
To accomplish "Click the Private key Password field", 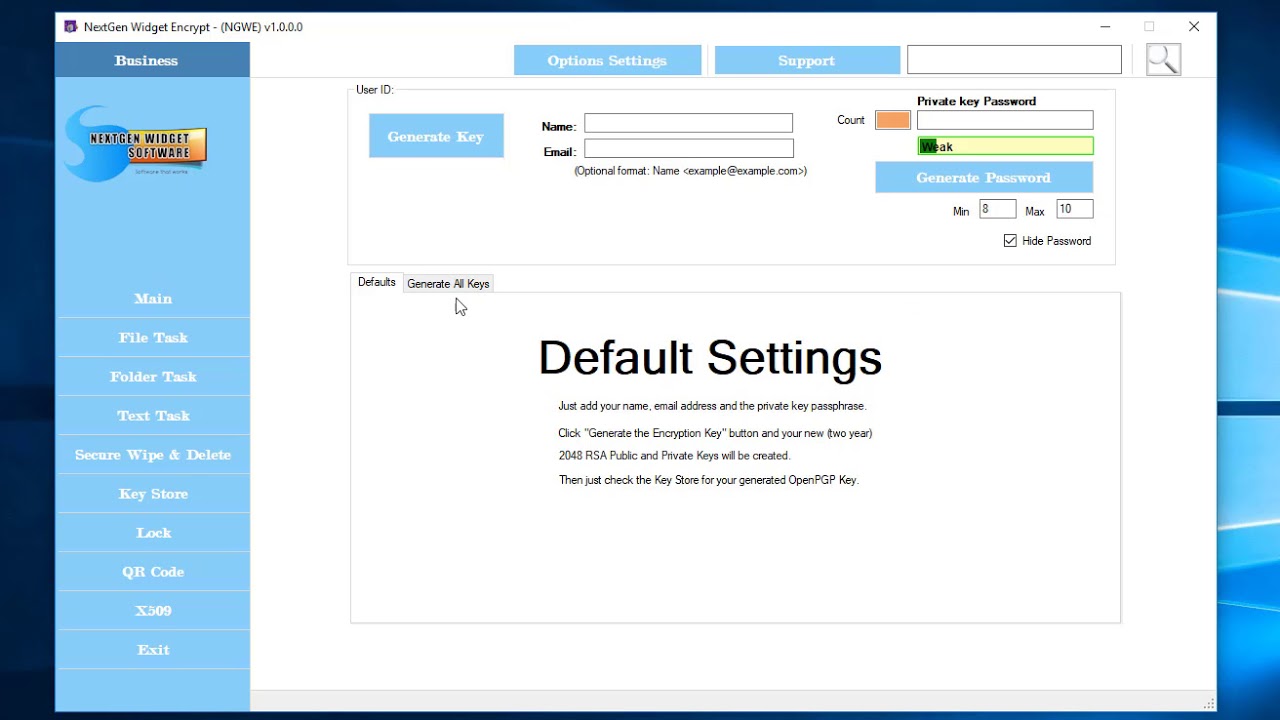I will pyautogui.click(x=1005, y=120).
